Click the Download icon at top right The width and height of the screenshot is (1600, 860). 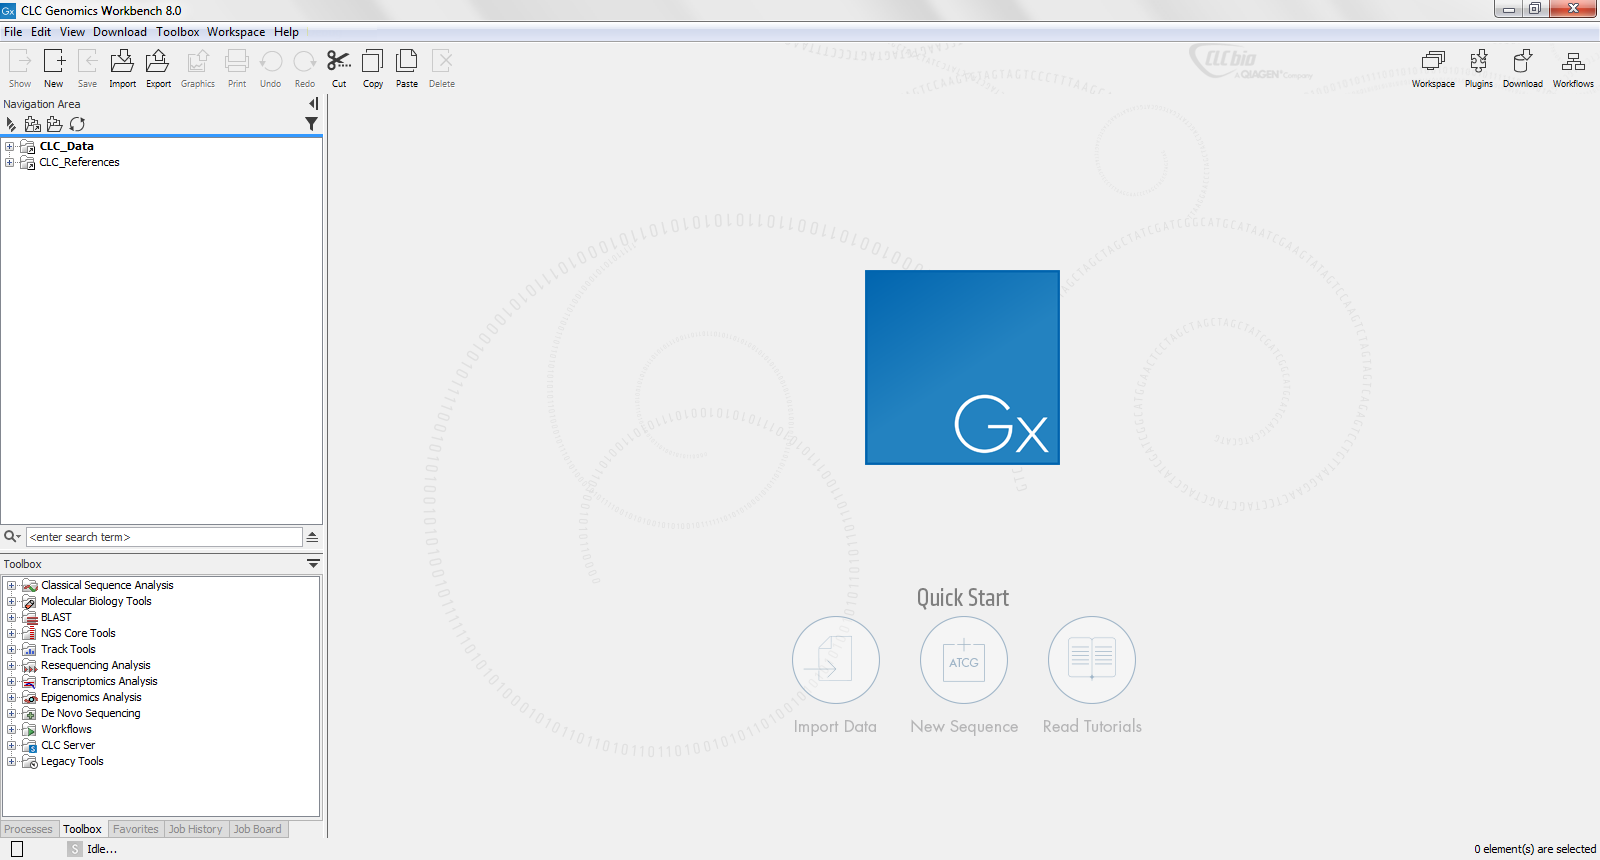[x=1522, y=68]
